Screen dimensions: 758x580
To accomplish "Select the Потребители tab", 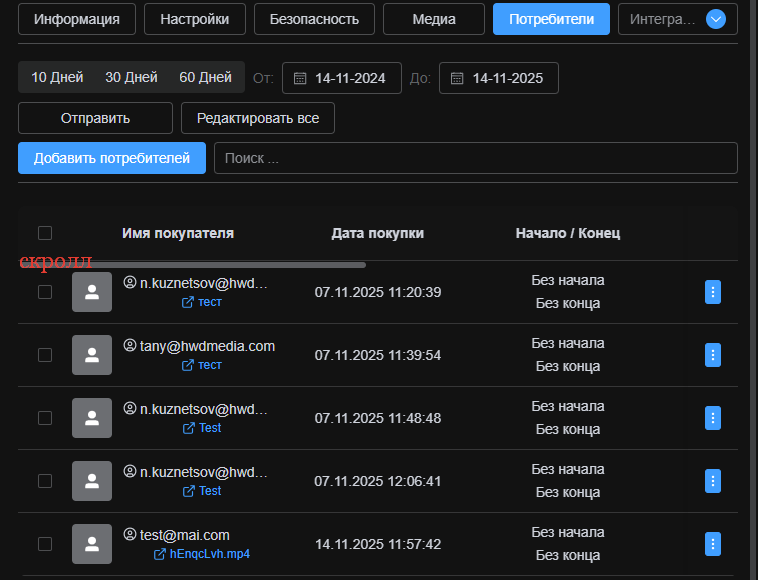I will [x=551, y=19].
